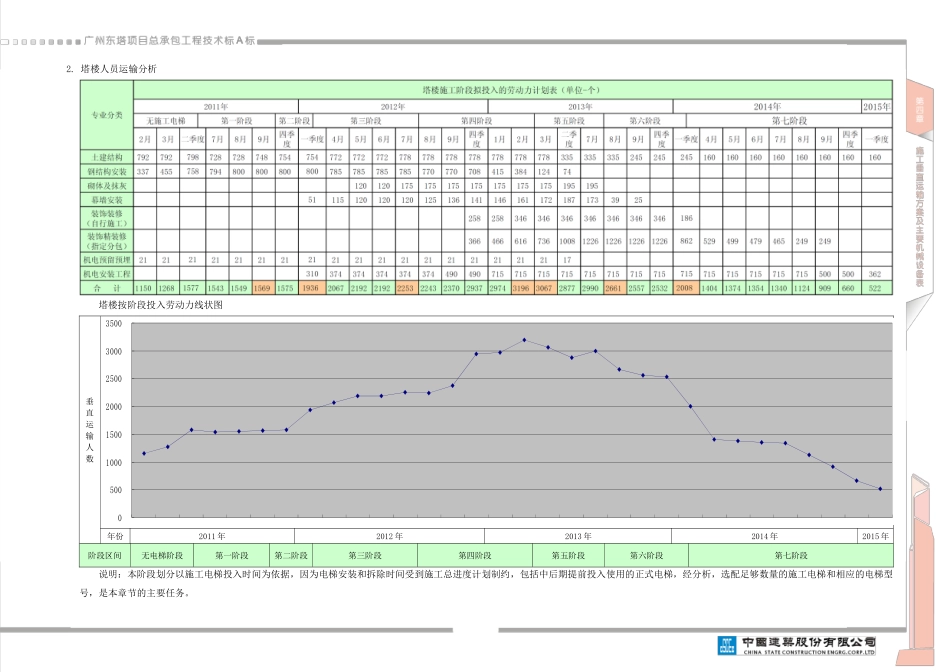Viewport: 950px width, 672px height.
Task: Click the last data point on the line chart
Action: [x=880, y=489]
